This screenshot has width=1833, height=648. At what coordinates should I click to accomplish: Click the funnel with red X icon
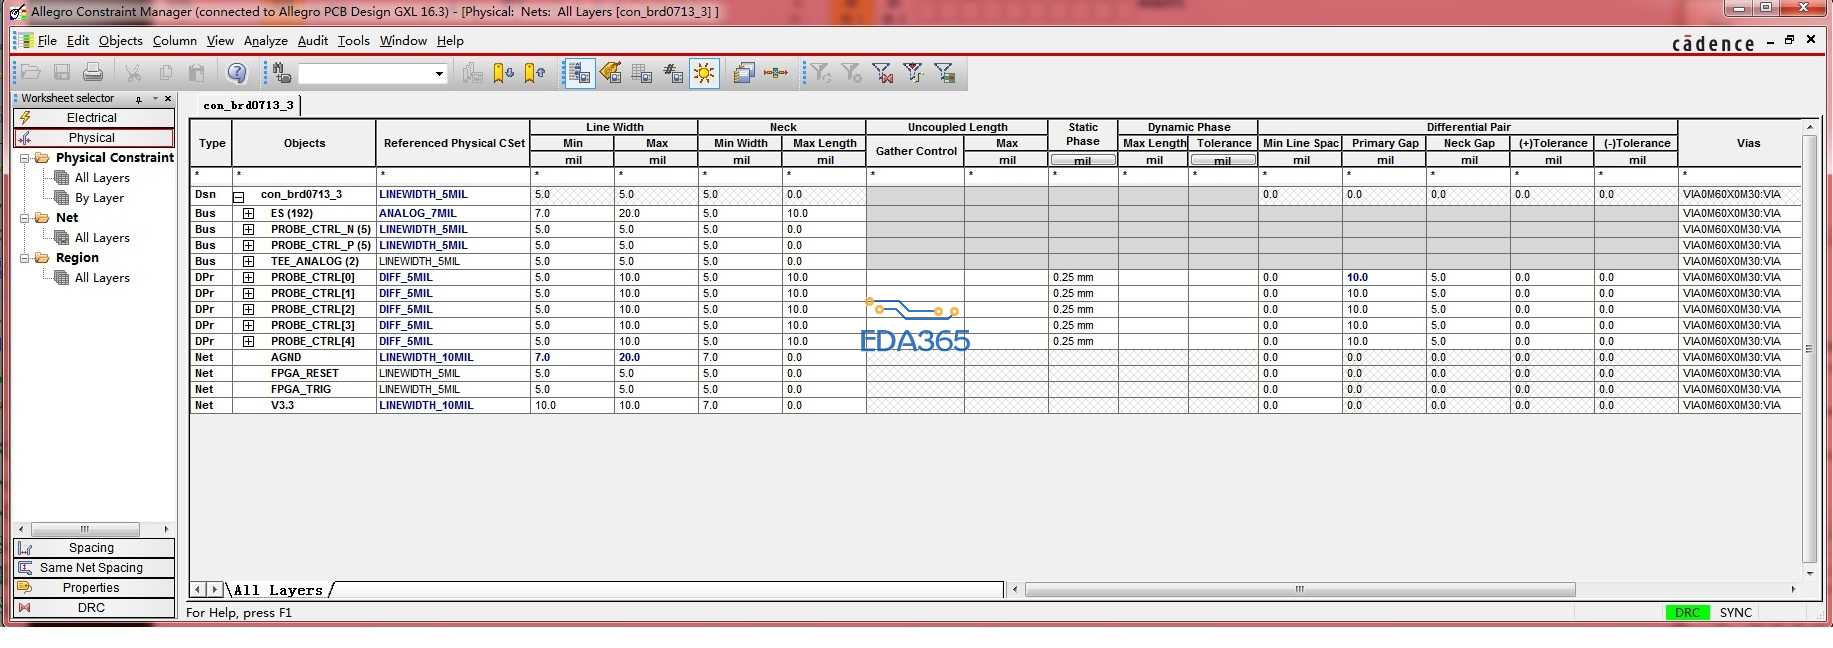882,73
